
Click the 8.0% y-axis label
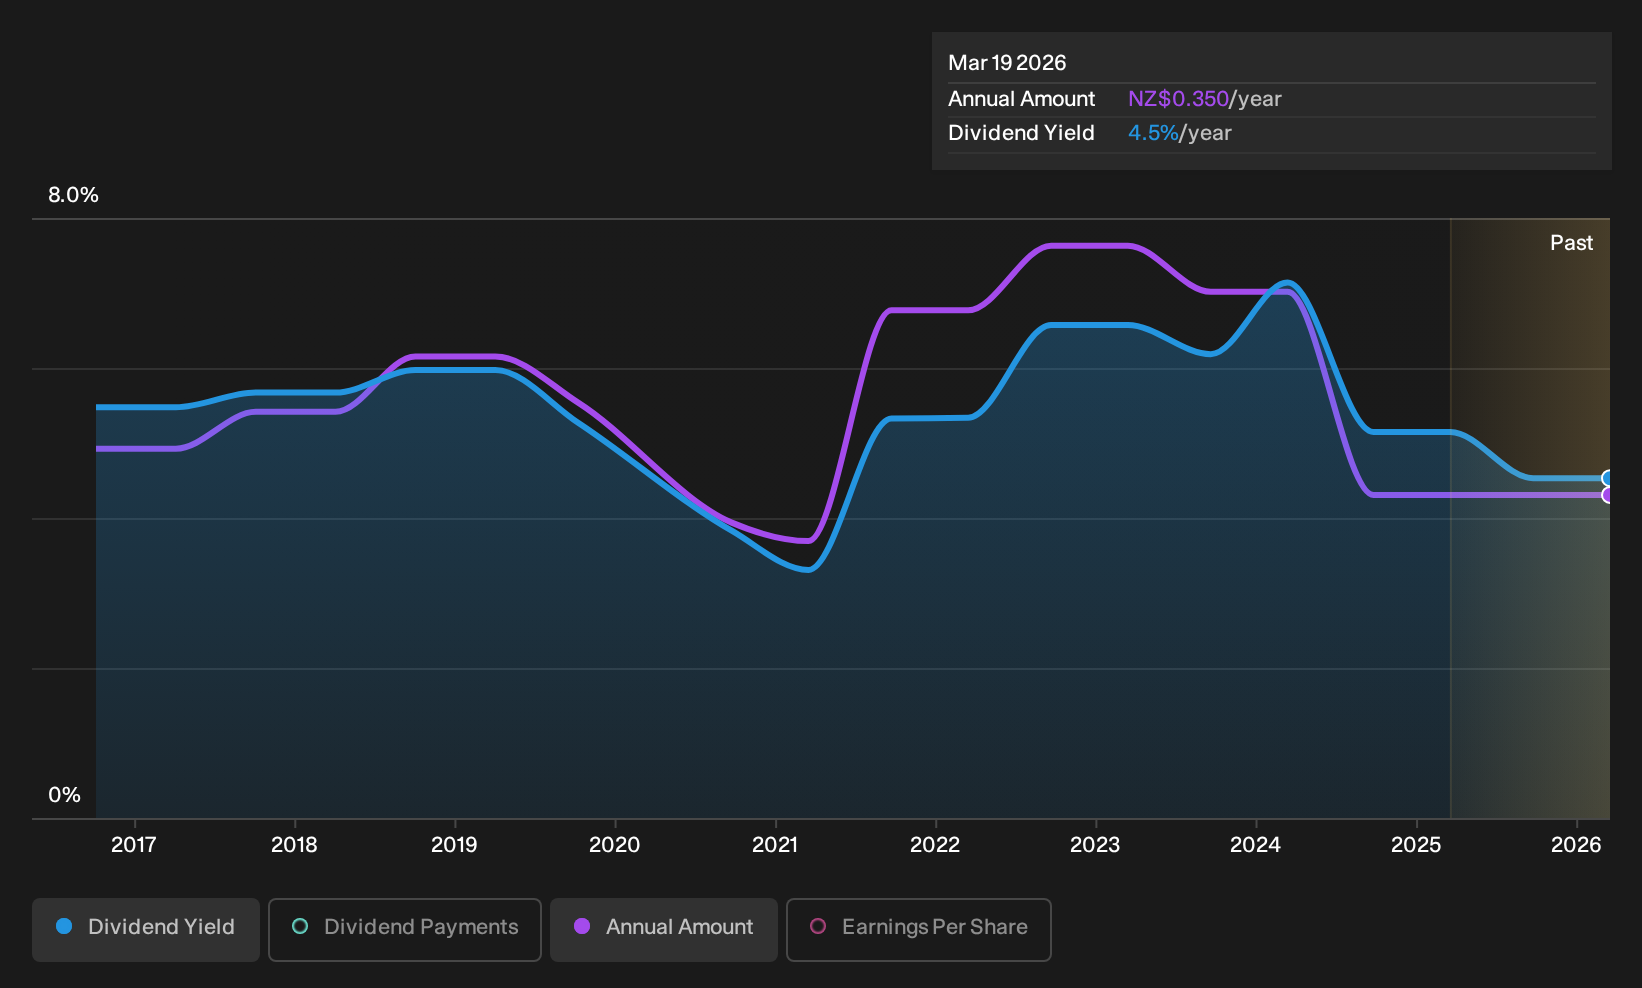[73, 195]
